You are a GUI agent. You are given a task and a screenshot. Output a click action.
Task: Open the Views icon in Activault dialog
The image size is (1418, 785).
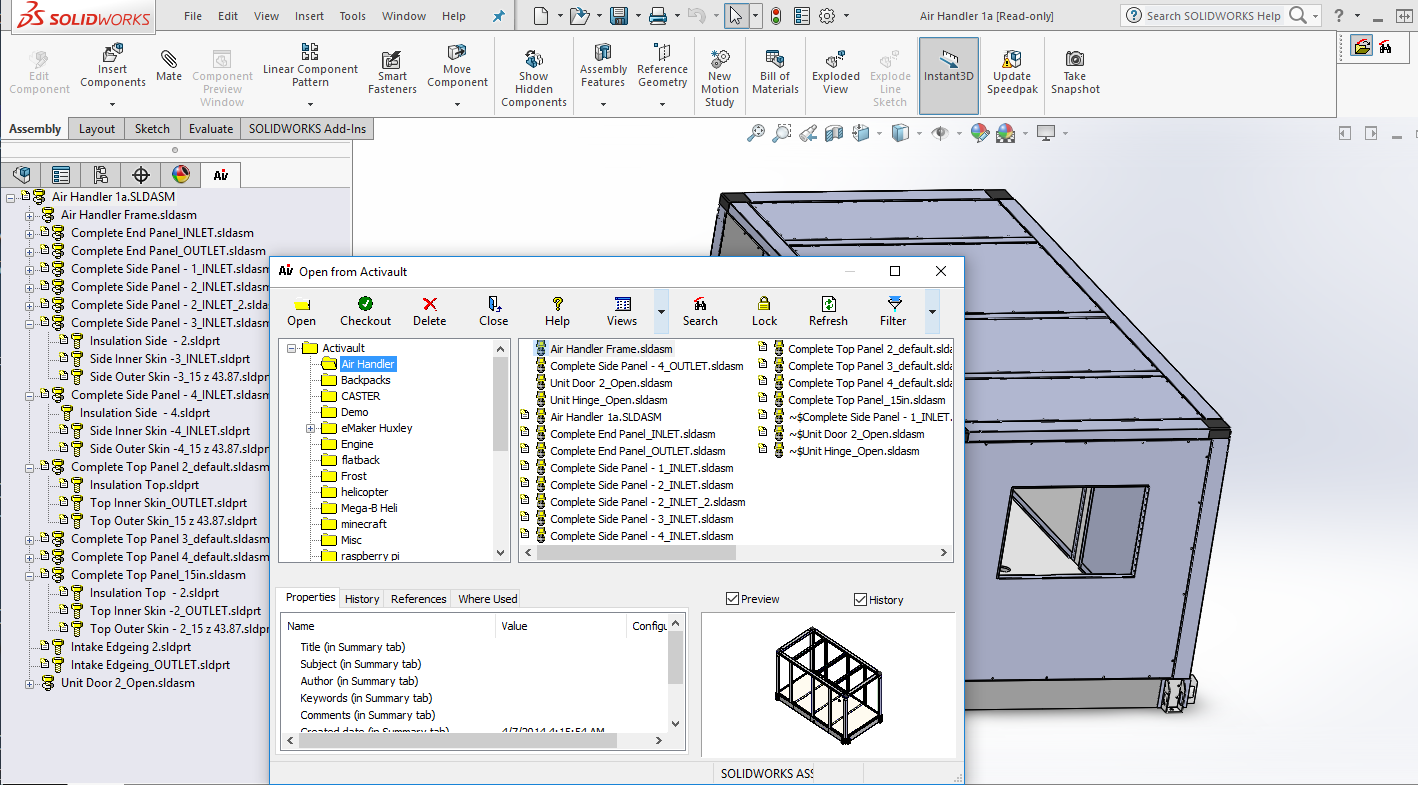[621, 311]
